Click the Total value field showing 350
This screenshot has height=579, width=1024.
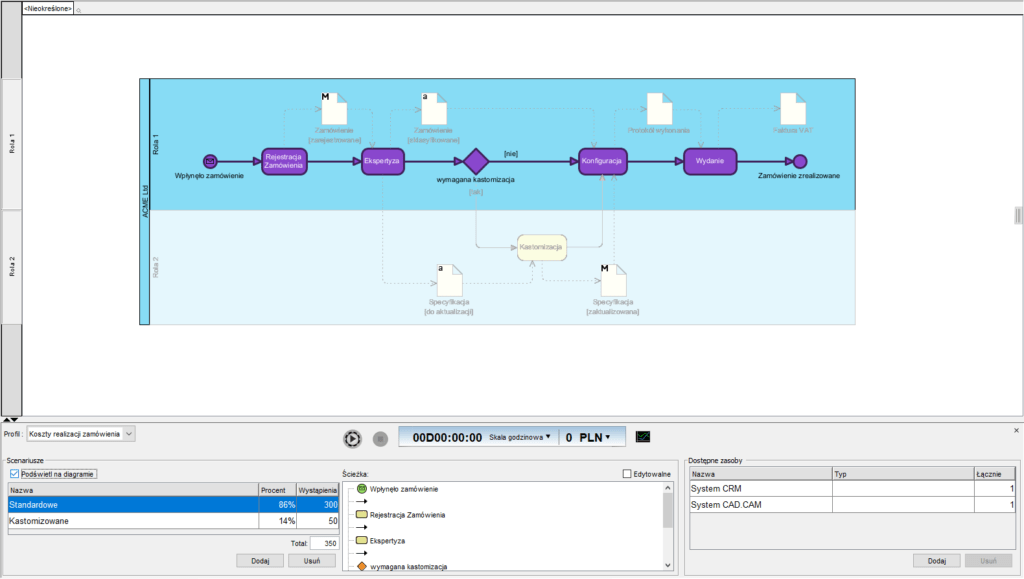pyautogui.click(x=324, y=543)
